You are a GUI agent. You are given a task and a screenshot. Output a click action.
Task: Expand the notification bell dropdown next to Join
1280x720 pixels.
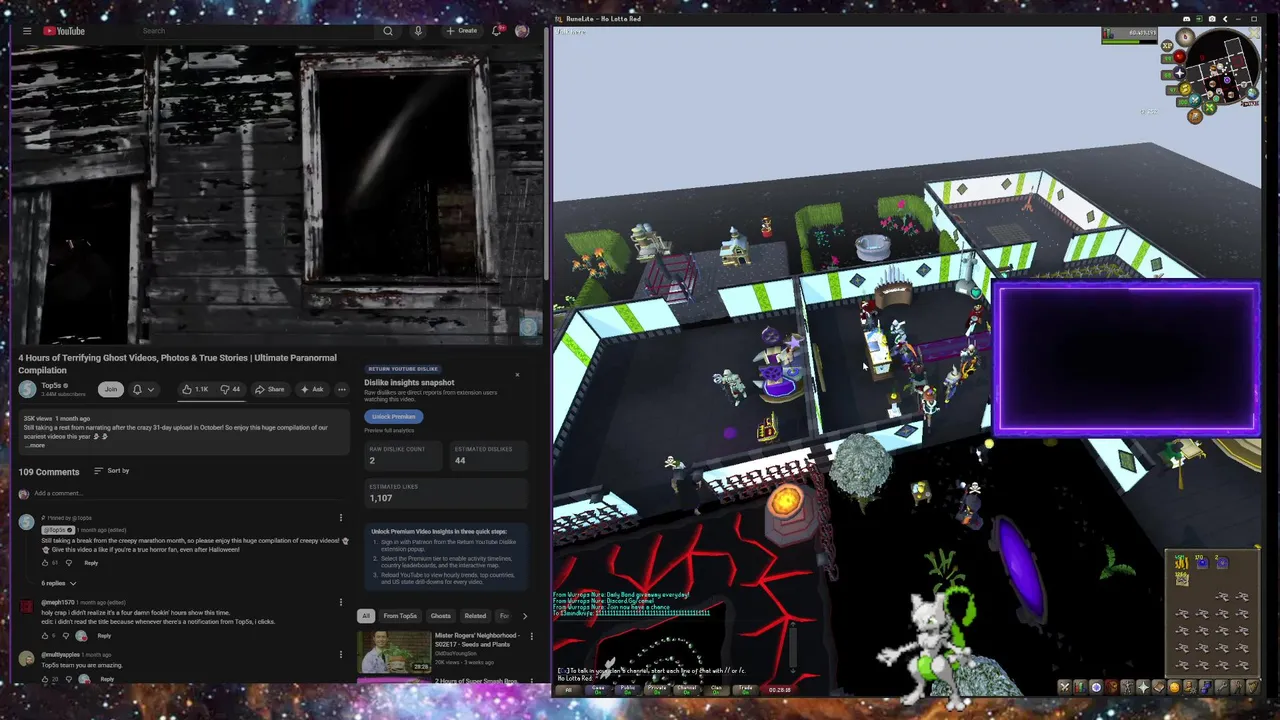(144, 389)
